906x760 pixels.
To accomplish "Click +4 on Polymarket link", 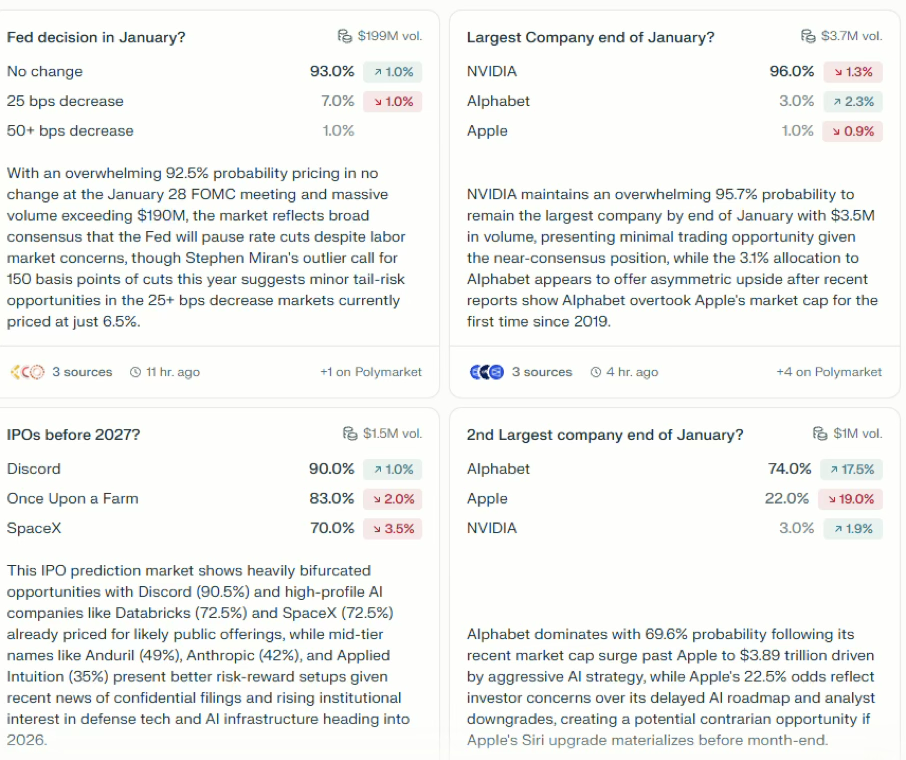I will (x=829, y=372).
